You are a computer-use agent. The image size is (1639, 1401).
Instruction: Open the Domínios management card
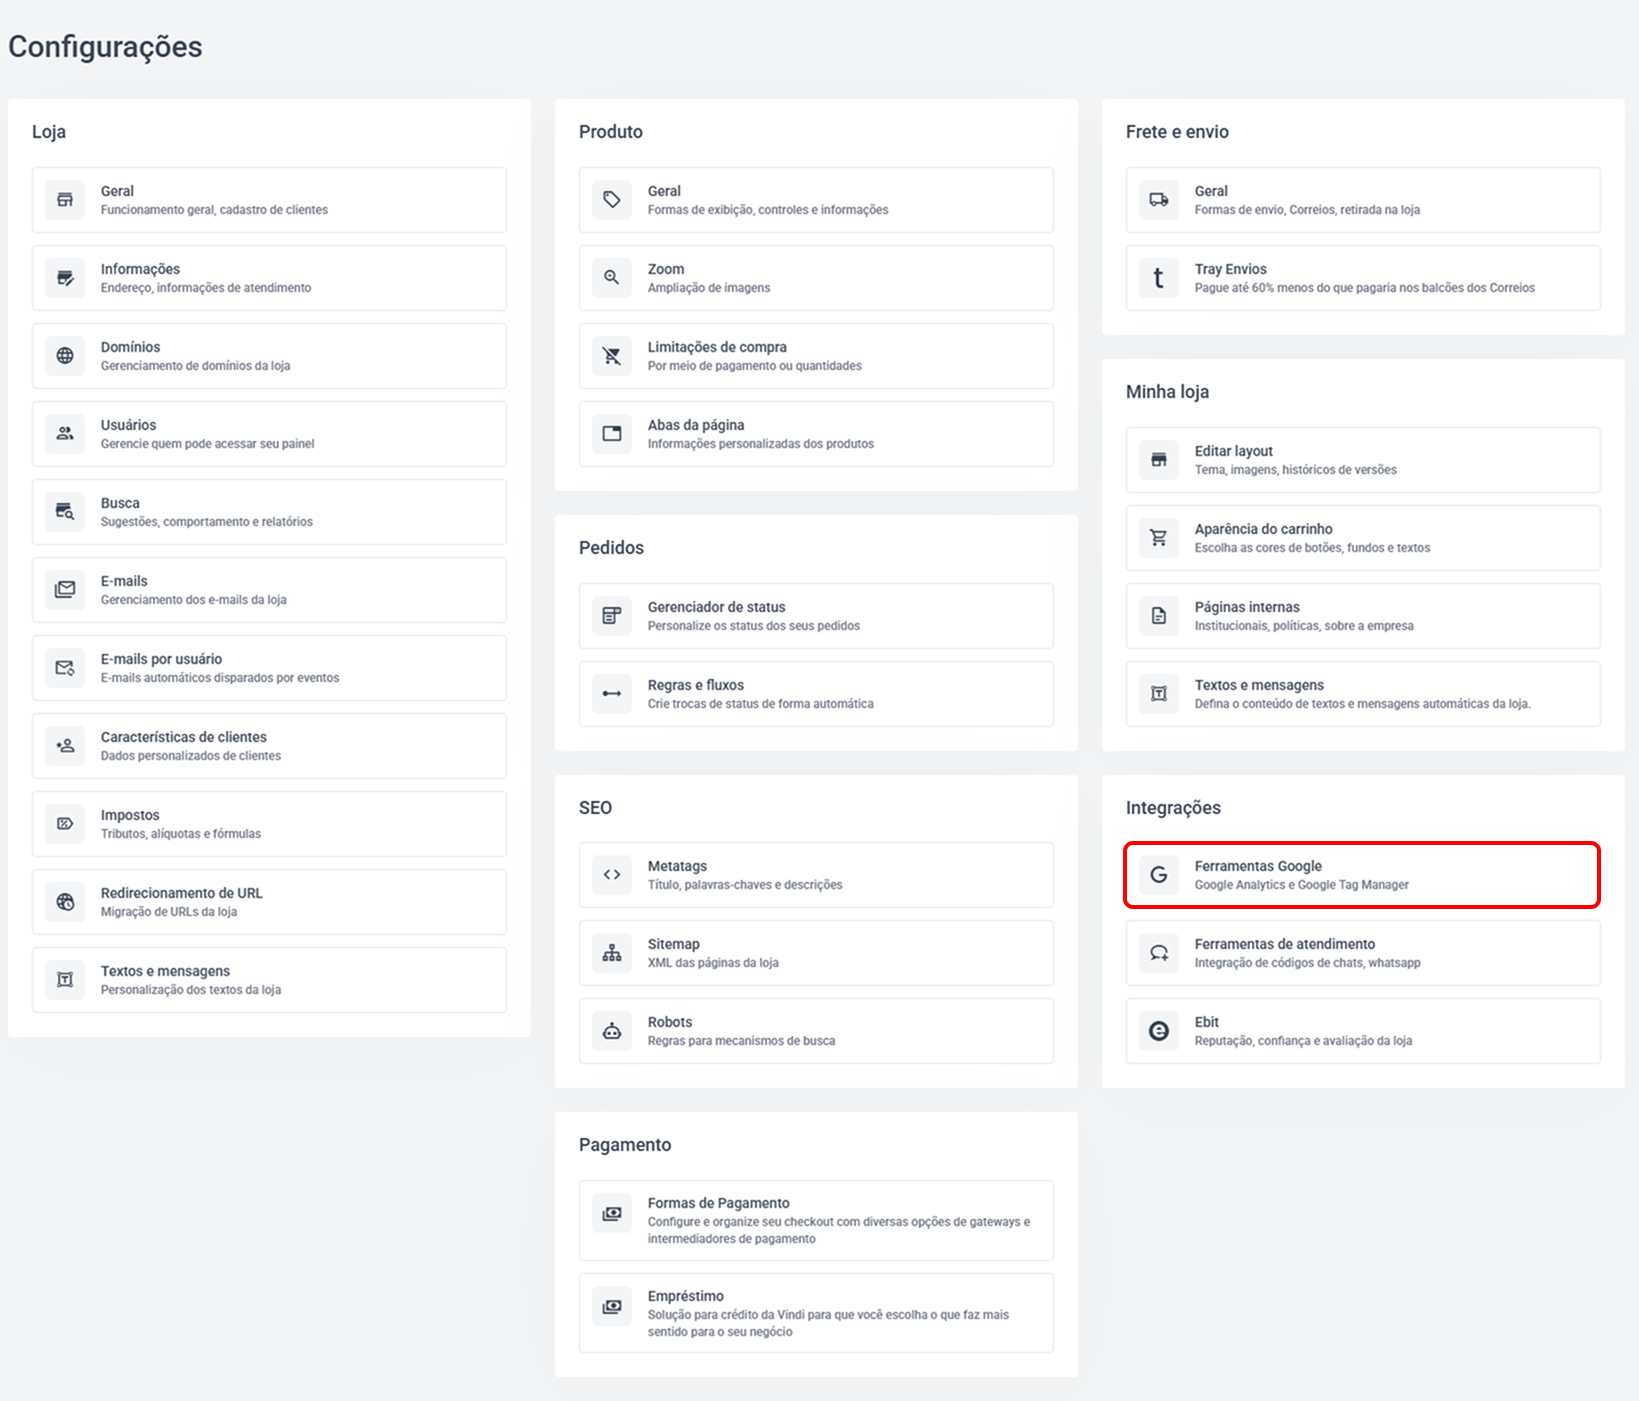269,356
